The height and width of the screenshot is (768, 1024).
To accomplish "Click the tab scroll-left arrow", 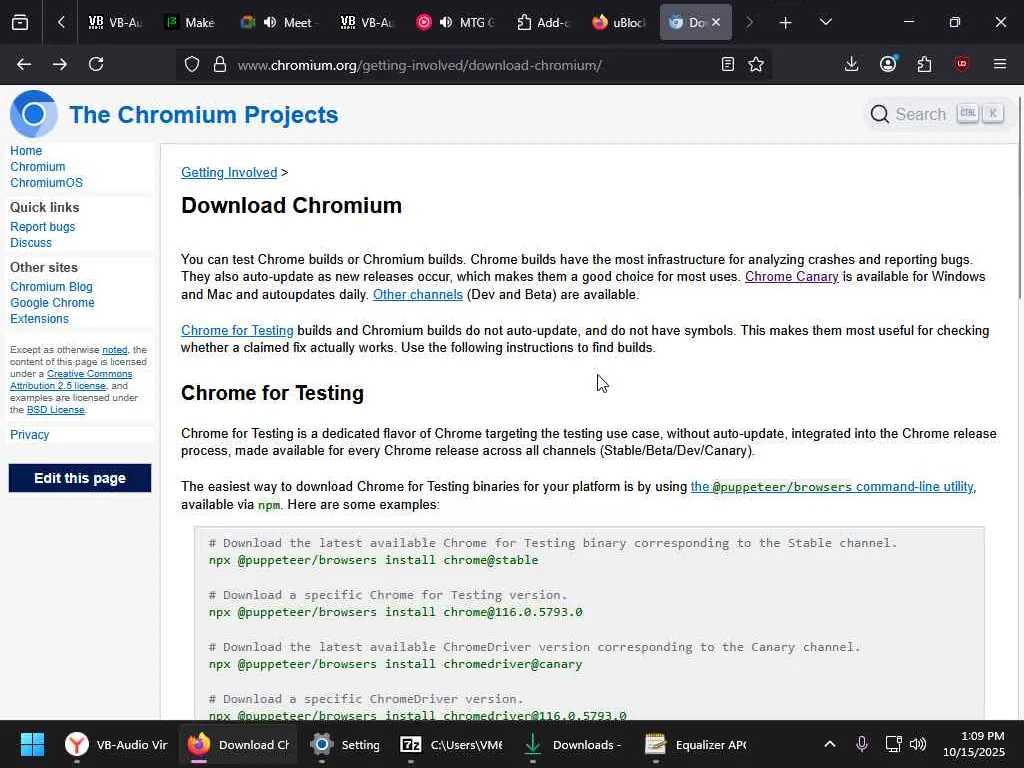I will click(61, 22).
